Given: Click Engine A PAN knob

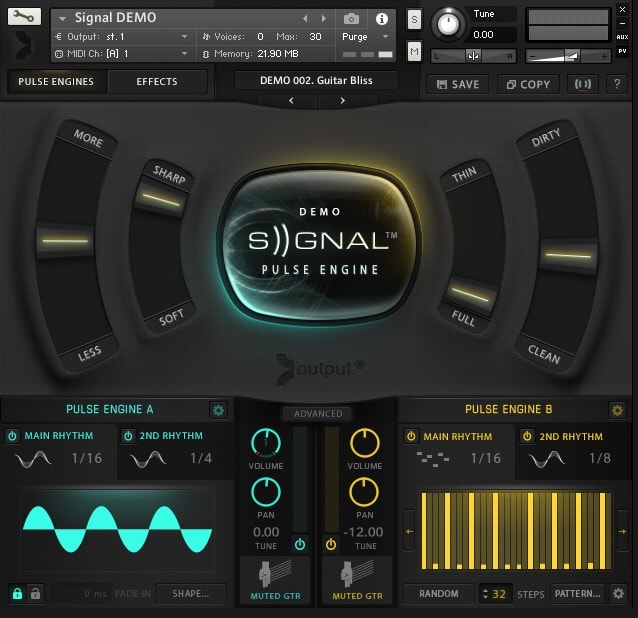Looking at the screenshot, I should (266, 492).
